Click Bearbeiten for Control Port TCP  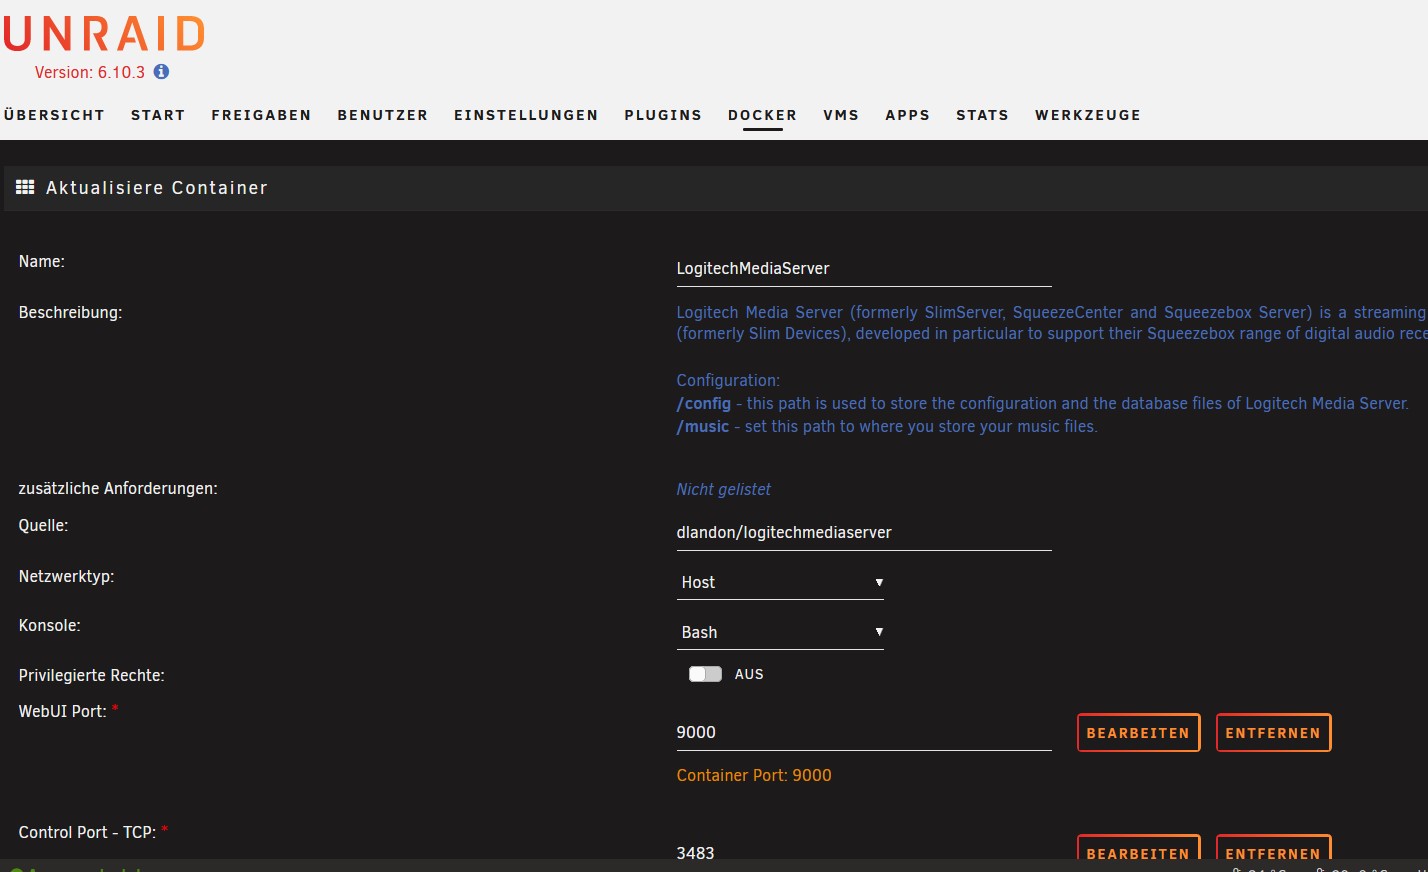click(1138, 848)
